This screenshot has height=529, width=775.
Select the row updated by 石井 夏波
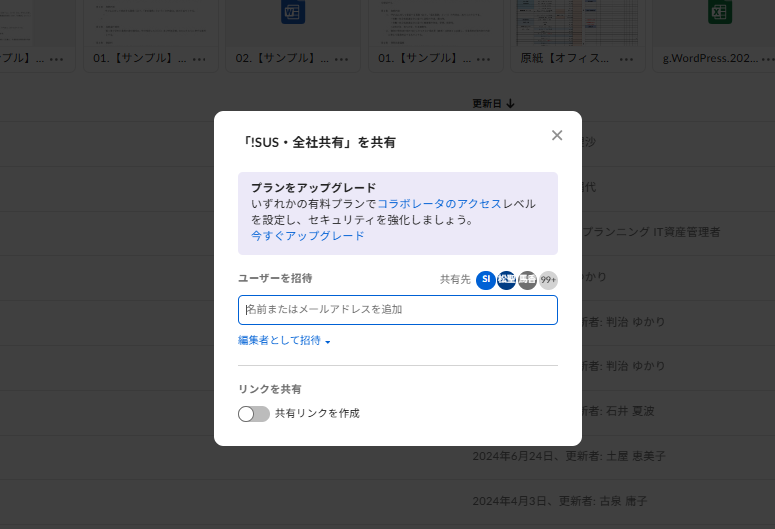pyautogui.click(x=620, y=411)
